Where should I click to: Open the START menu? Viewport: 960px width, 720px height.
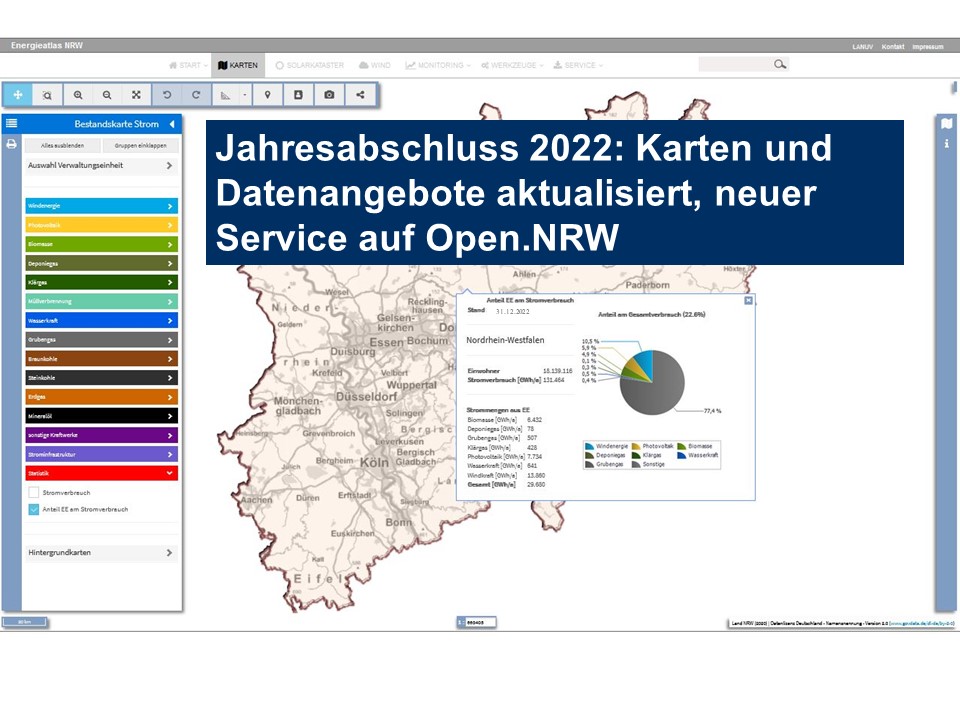pos(189,65)
